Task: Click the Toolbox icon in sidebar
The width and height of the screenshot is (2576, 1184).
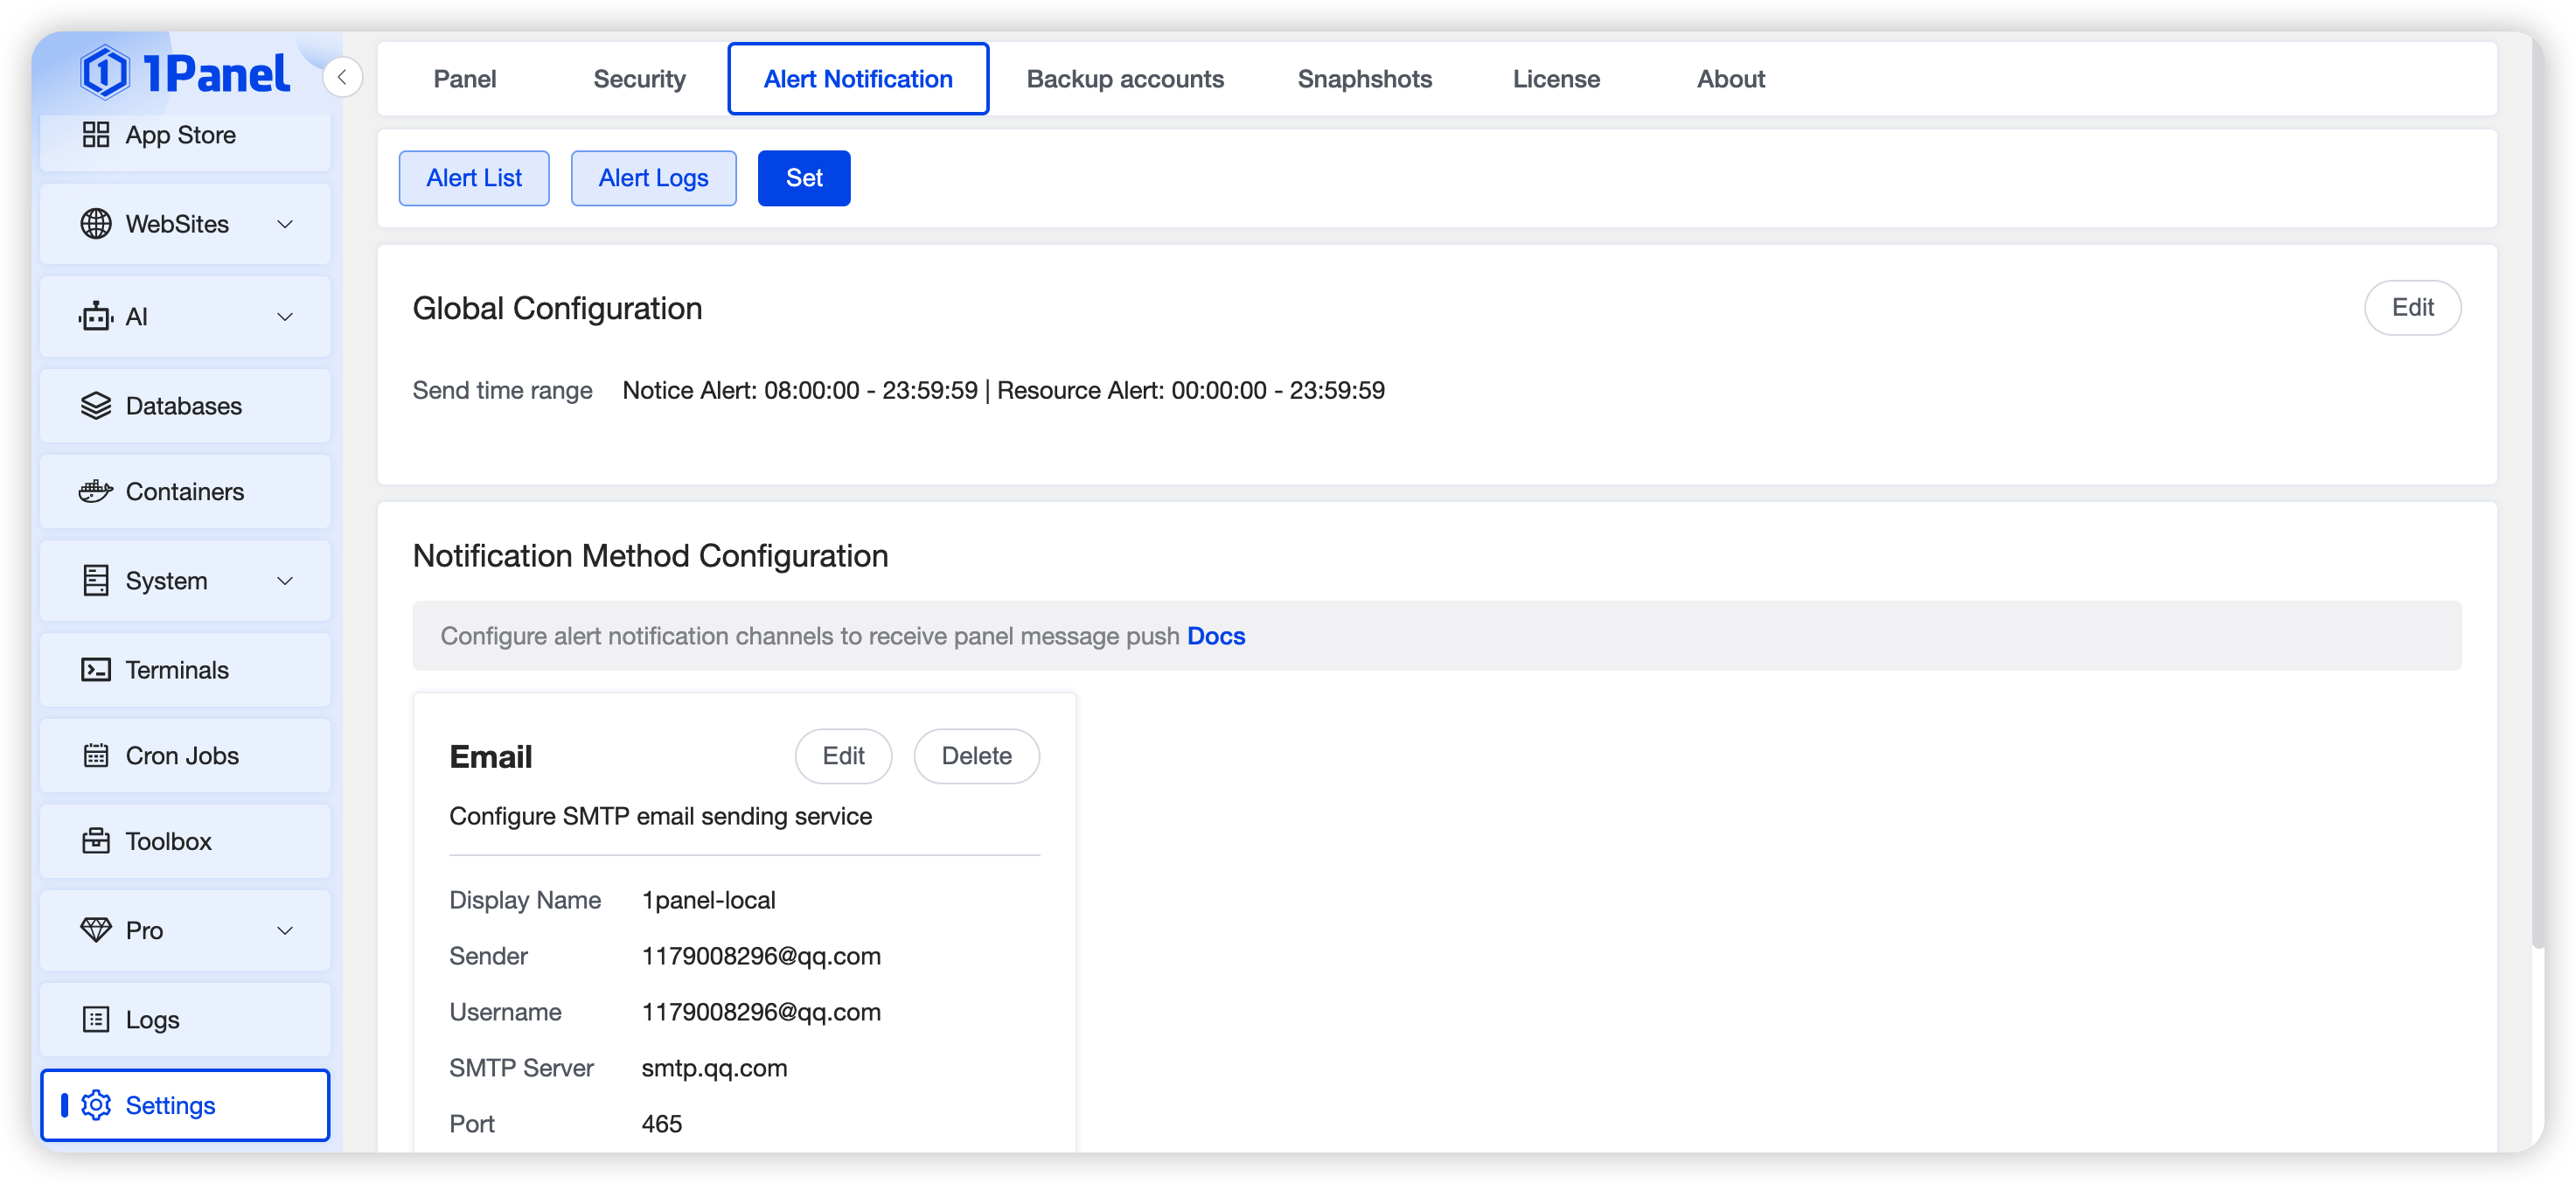Action: point(96,841)
